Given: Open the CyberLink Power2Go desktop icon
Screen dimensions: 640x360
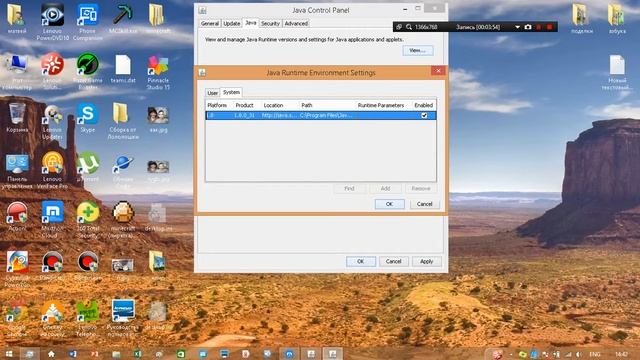Looking at the screenshot, I should (17, 268).
